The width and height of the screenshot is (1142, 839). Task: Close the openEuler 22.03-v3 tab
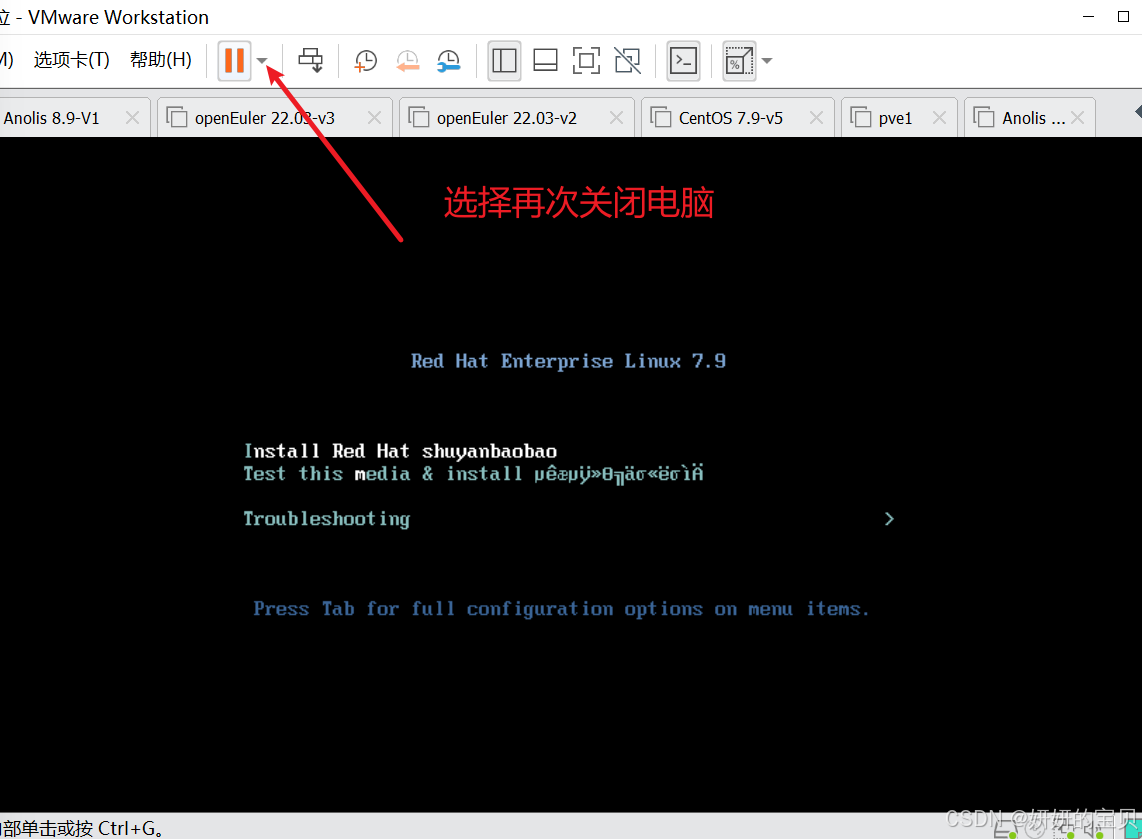click(x=374, y=117)
